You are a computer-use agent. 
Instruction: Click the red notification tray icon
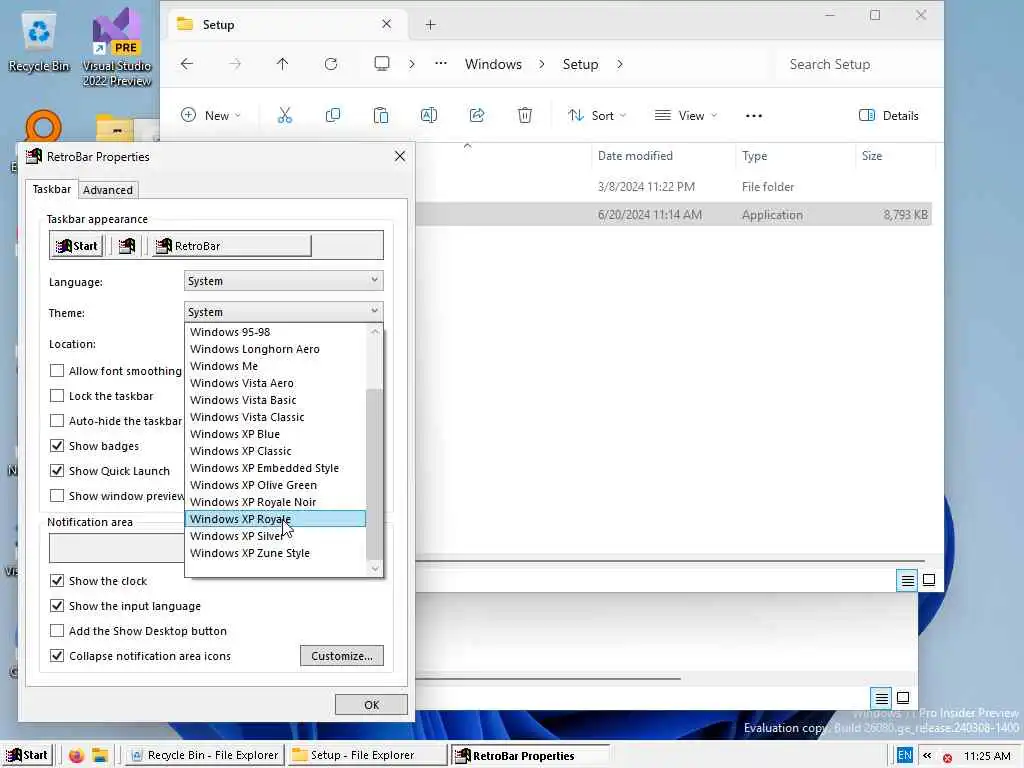(x=947, y=758)
